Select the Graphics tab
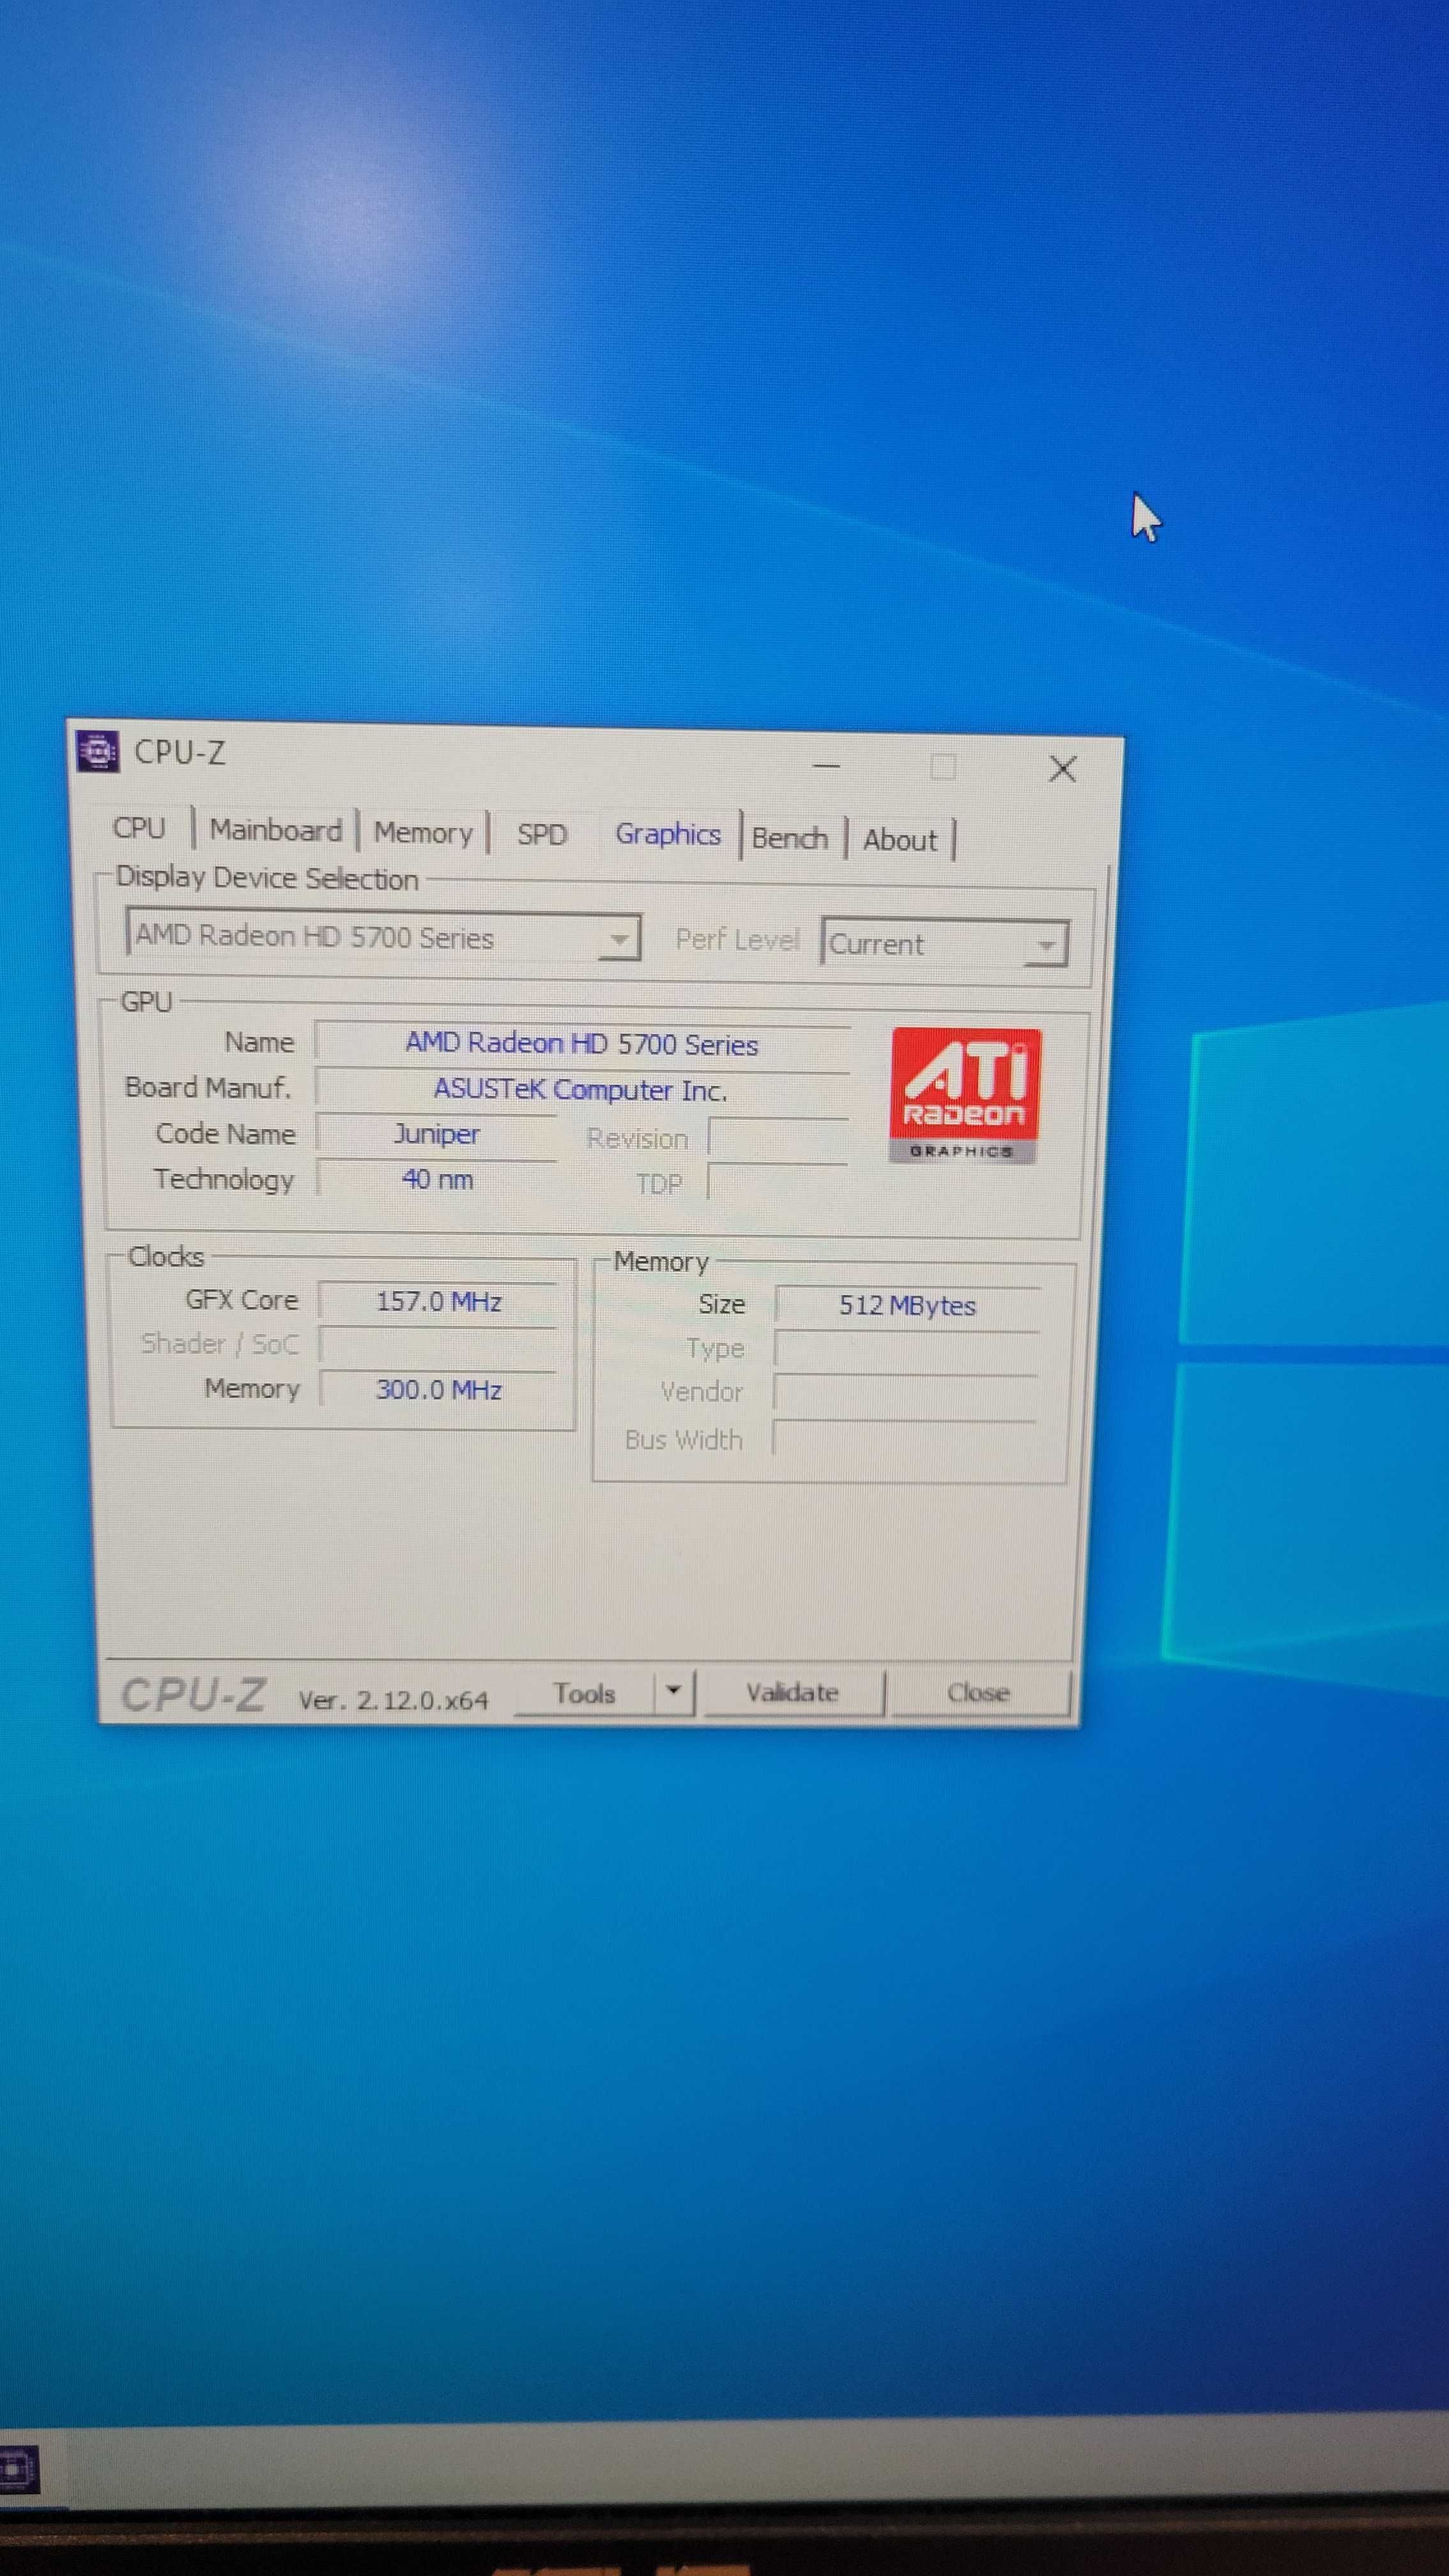The width and height of the screenshot is (1449, 2576). click(x=667, y=834)
